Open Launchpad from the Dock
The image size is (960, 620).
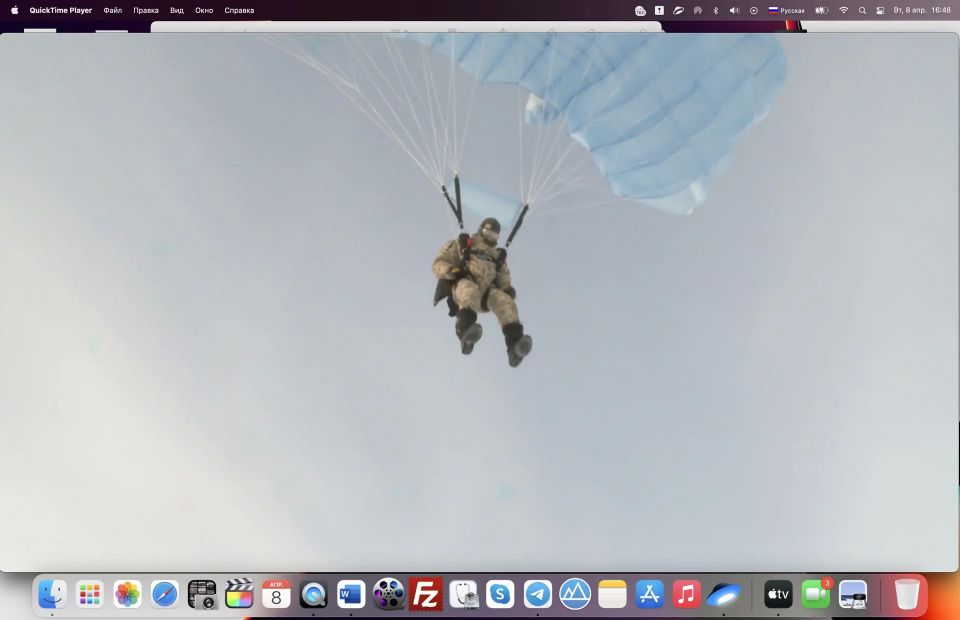[89, 594]
